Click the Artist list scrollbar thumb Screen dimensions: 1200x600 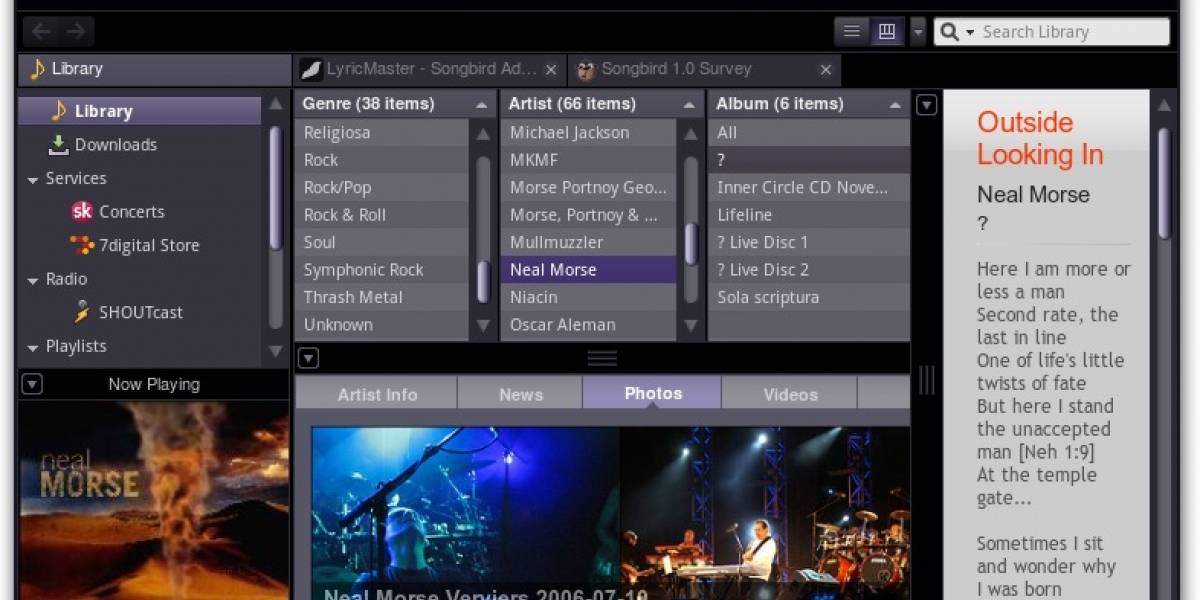tap(690, 243)
